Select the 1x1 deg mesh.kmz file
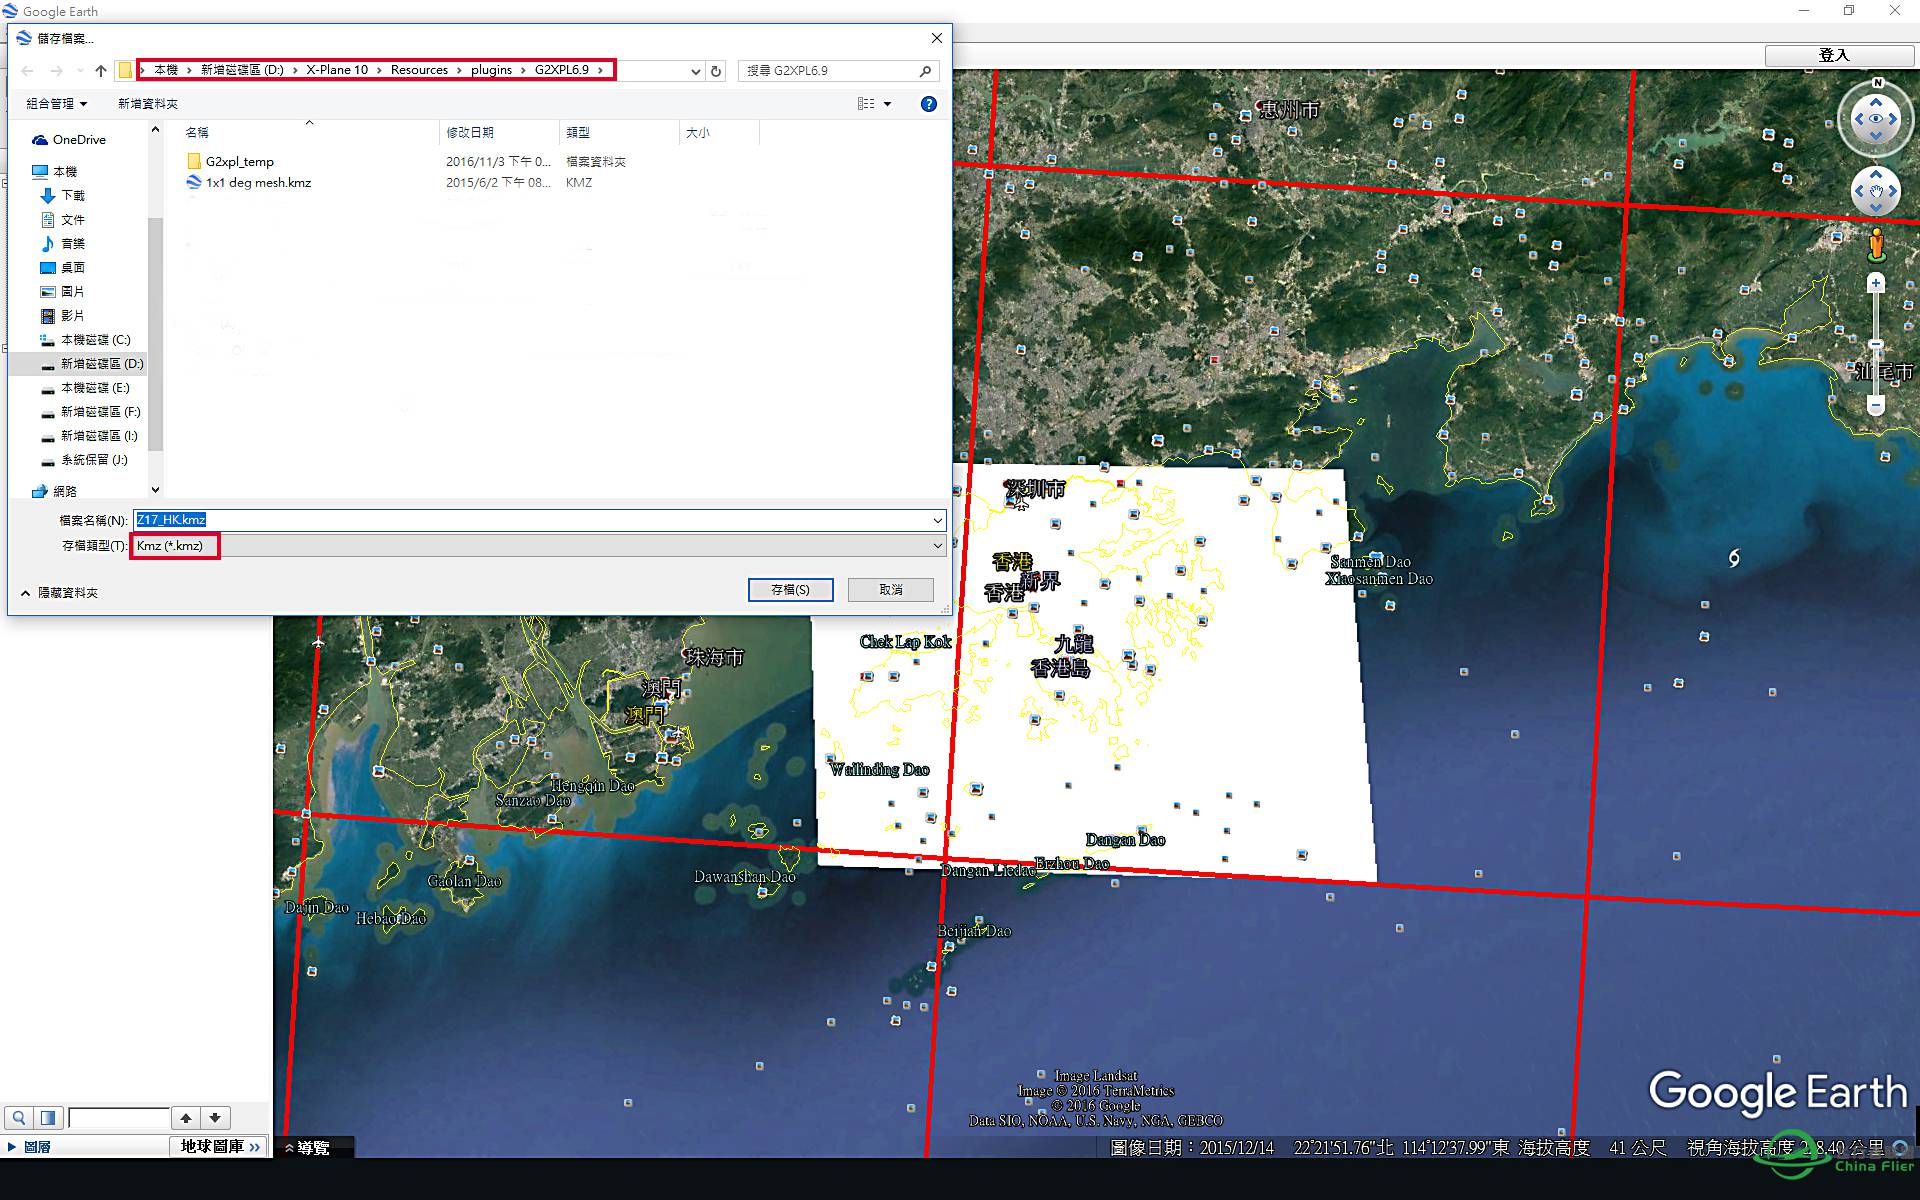1920x1200 pixels. coord(249,183)
